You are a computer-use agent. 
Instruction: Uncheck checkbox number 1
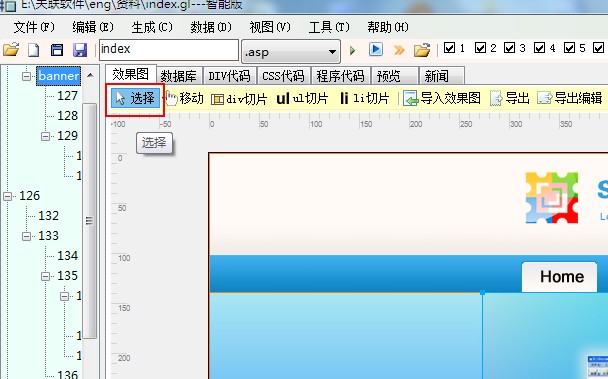[x=449, y=48]
